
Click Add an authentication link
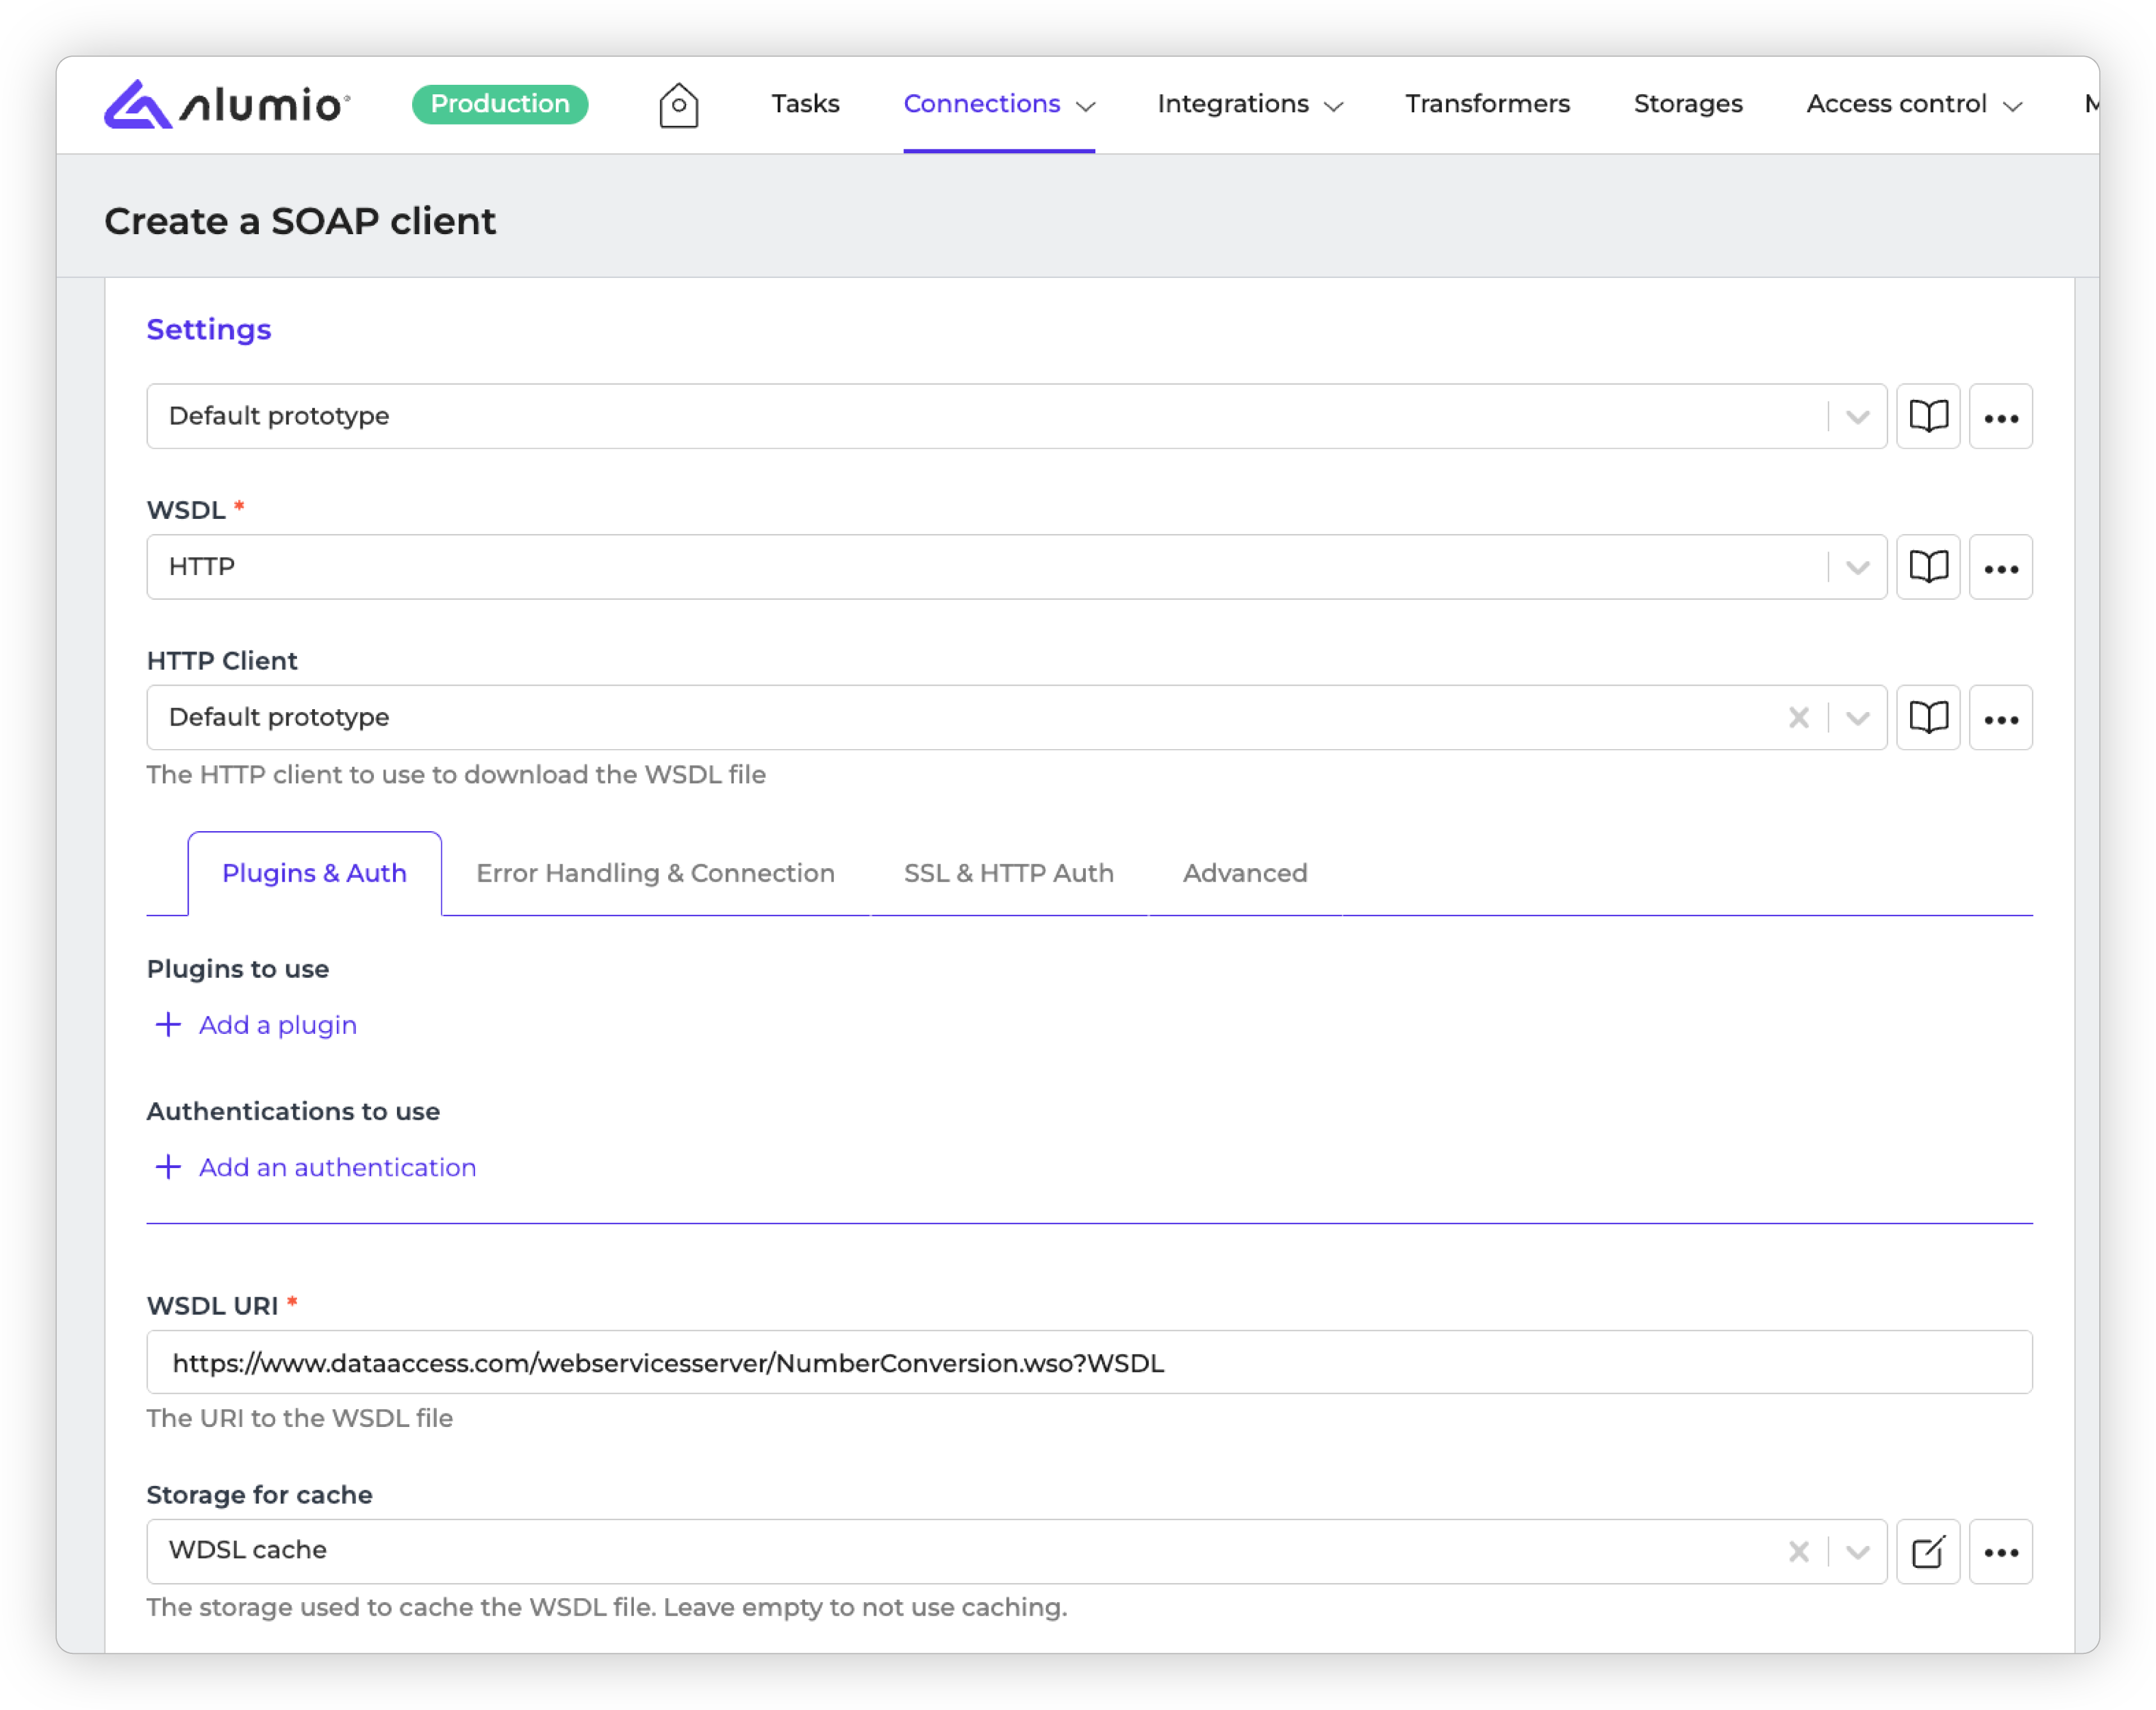point(336,1167)
